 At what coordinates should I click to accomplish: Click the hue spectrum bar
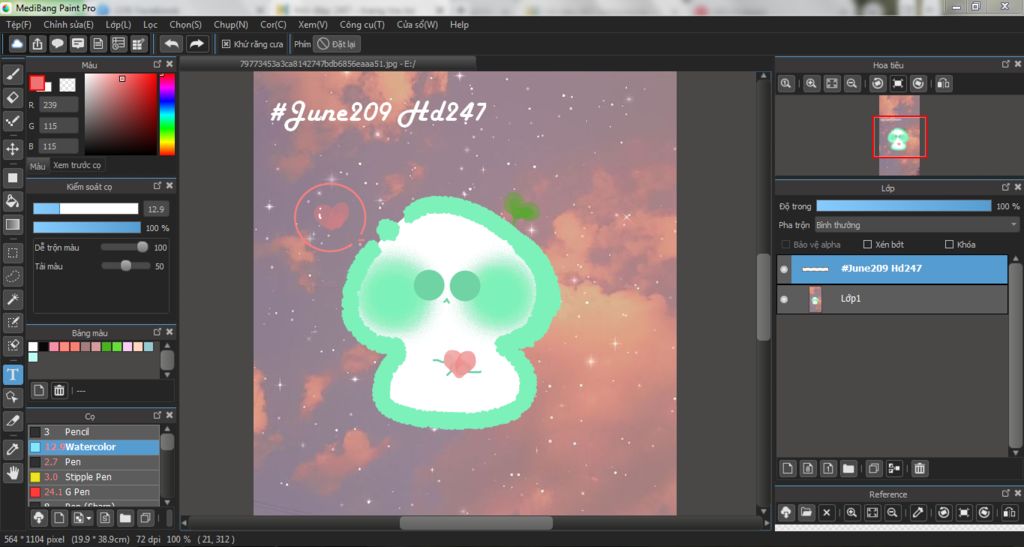[167, 114]
